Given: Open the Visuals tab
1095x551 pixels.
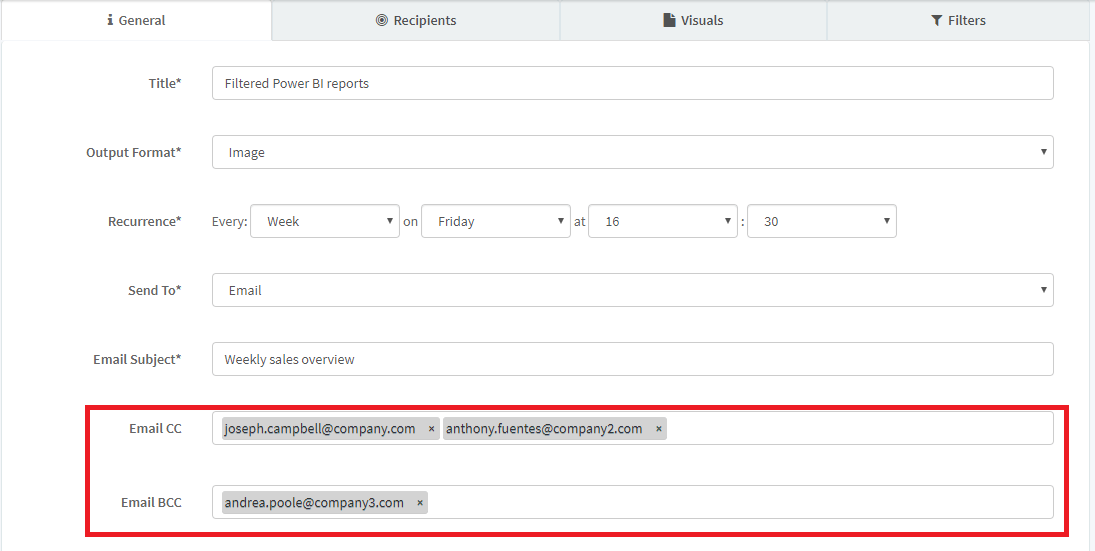Looking at the screenshot, I should point(693,20).
